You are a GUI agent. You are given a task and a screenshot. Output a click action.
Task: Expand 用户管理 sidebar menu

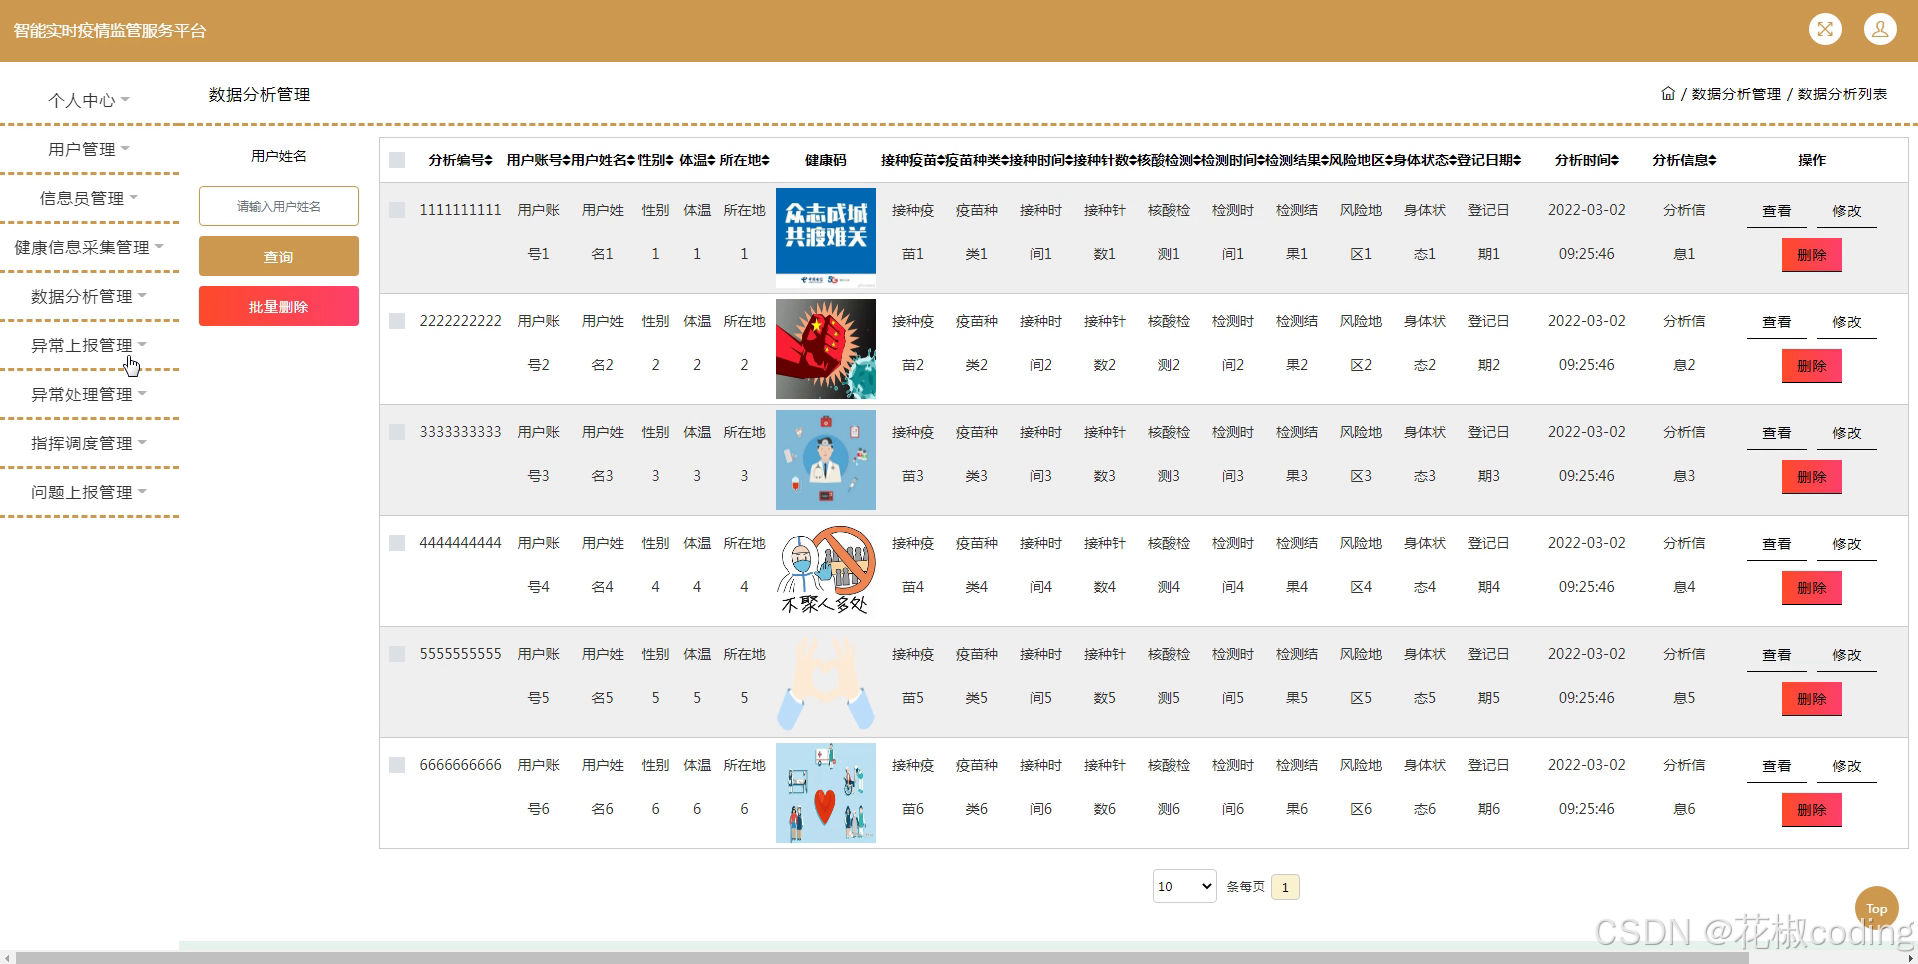89,149
